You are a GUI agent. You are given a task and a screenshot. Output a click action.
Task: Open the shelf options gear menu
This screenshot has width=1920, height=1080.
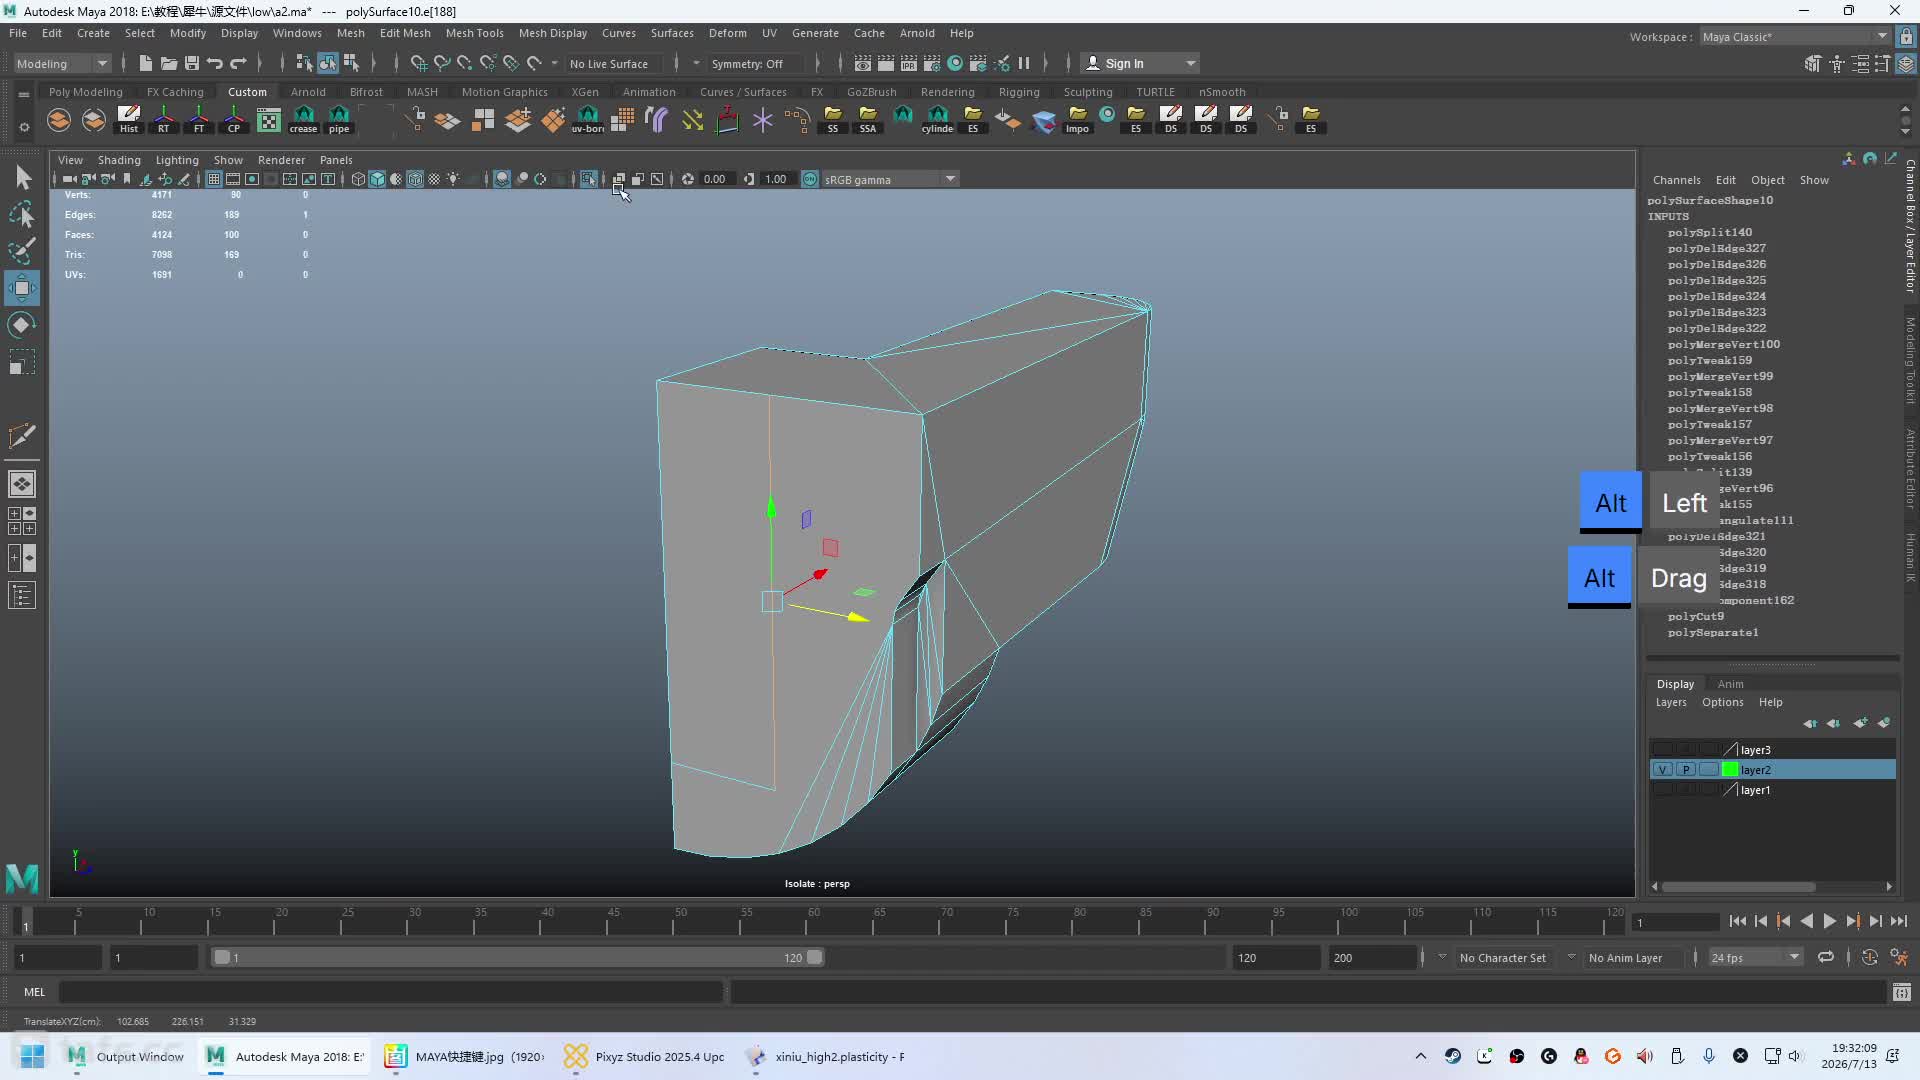coord(24,127)
